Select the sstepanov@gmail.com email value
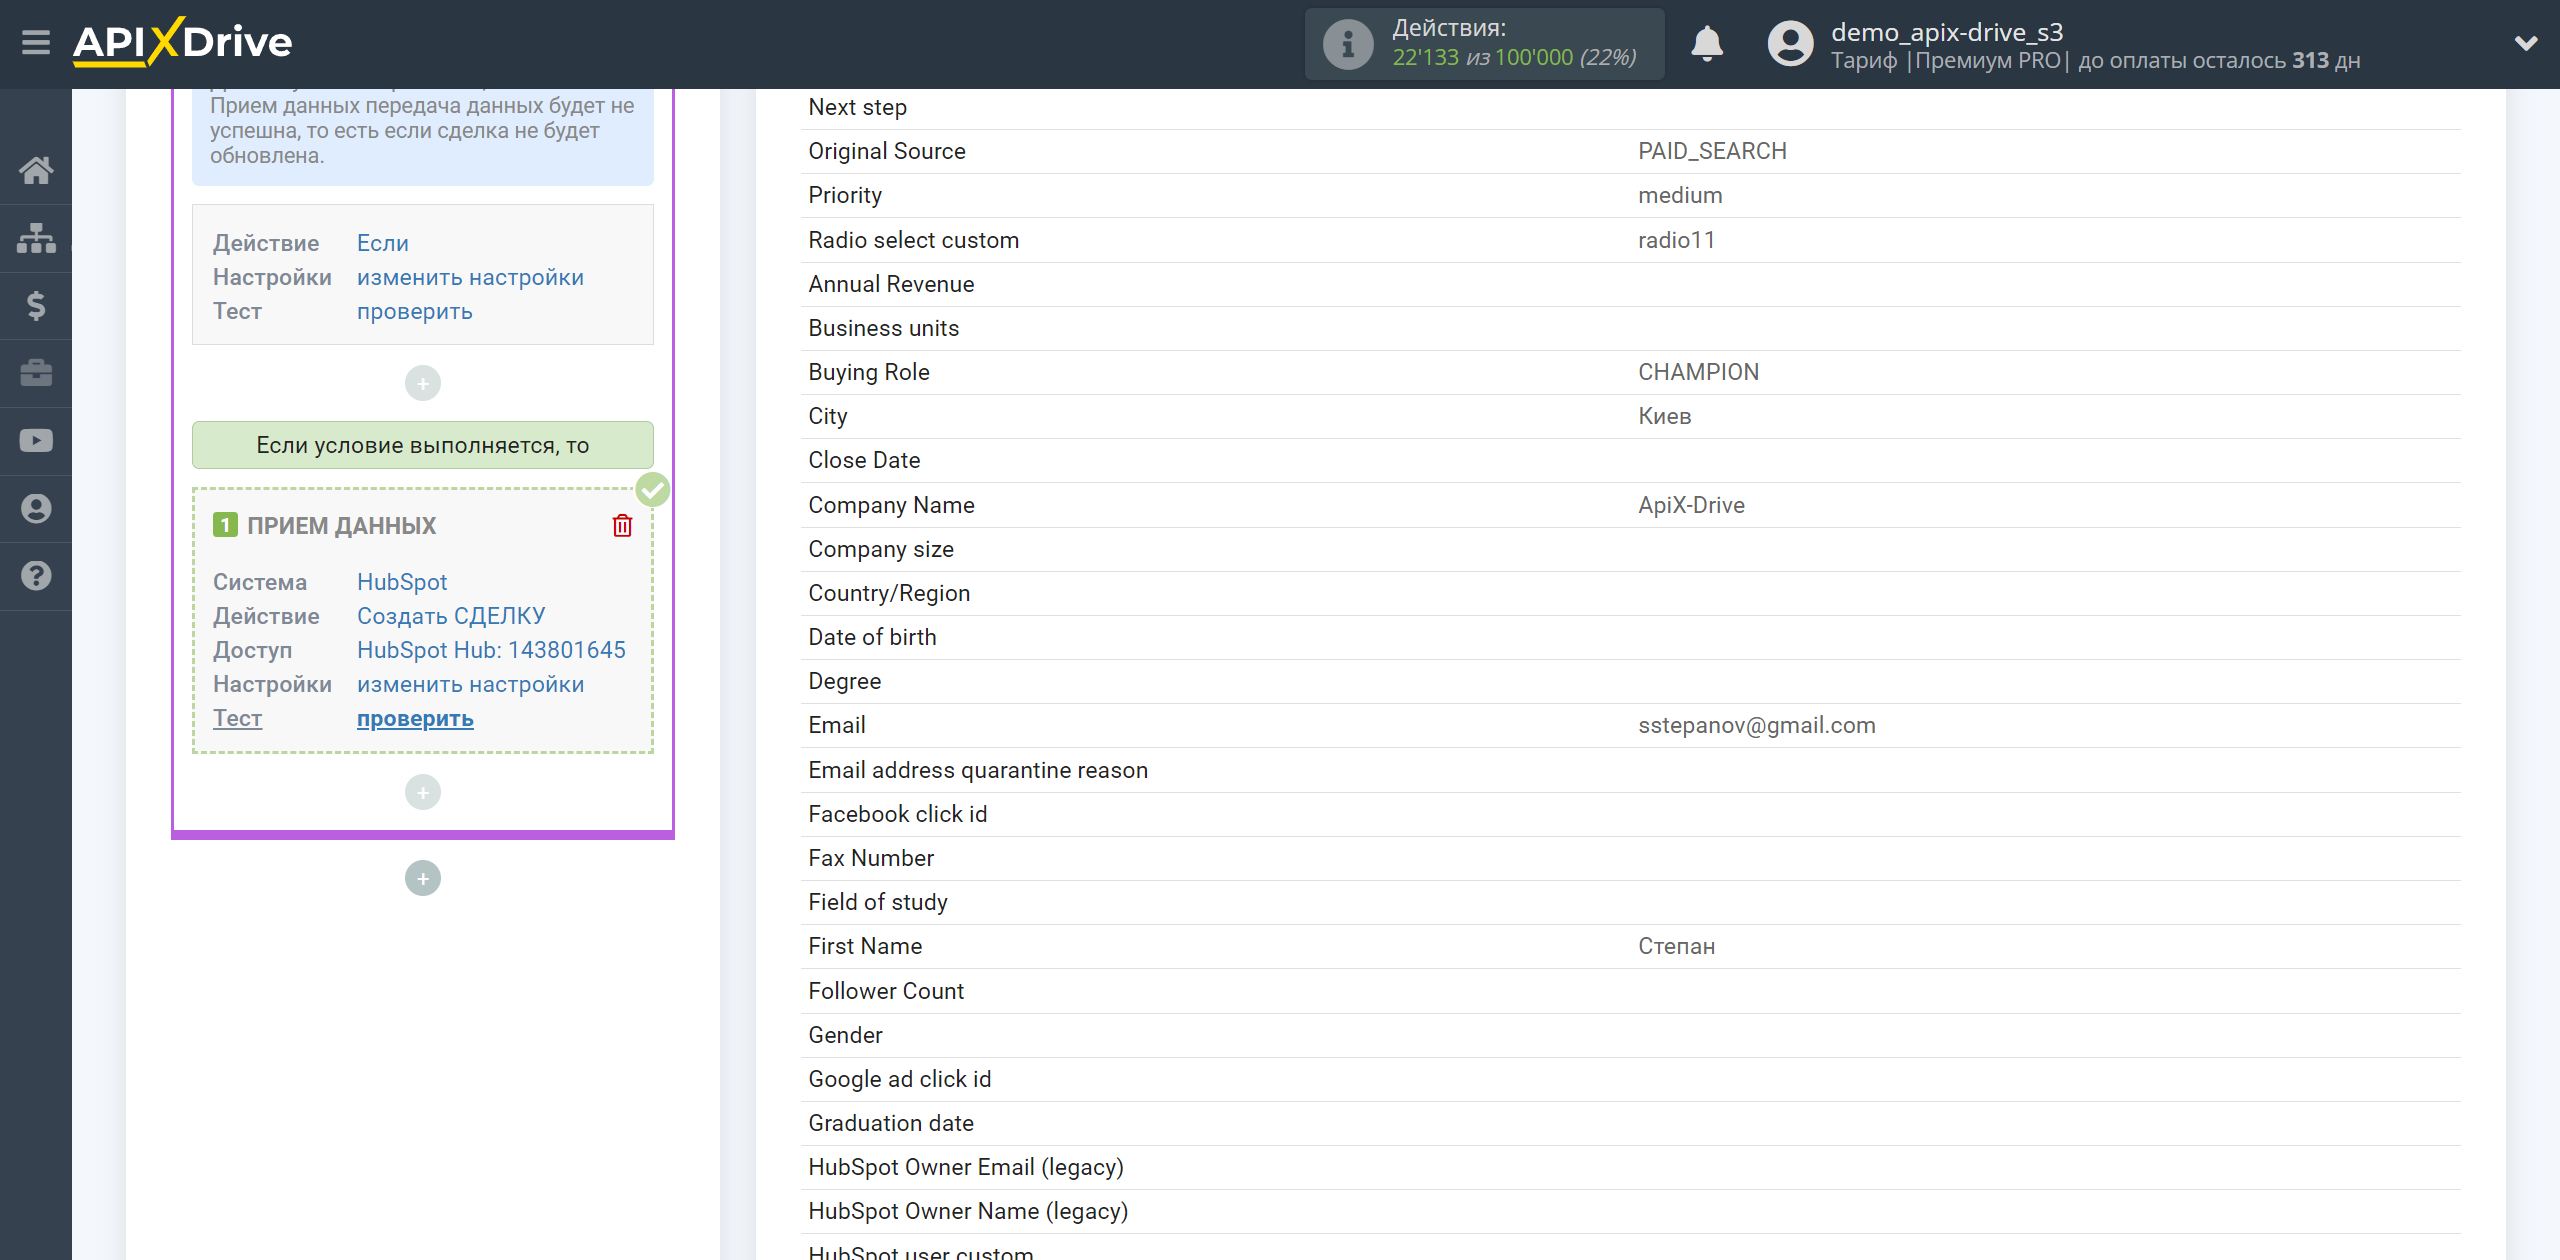 (x=1757, y=725)
